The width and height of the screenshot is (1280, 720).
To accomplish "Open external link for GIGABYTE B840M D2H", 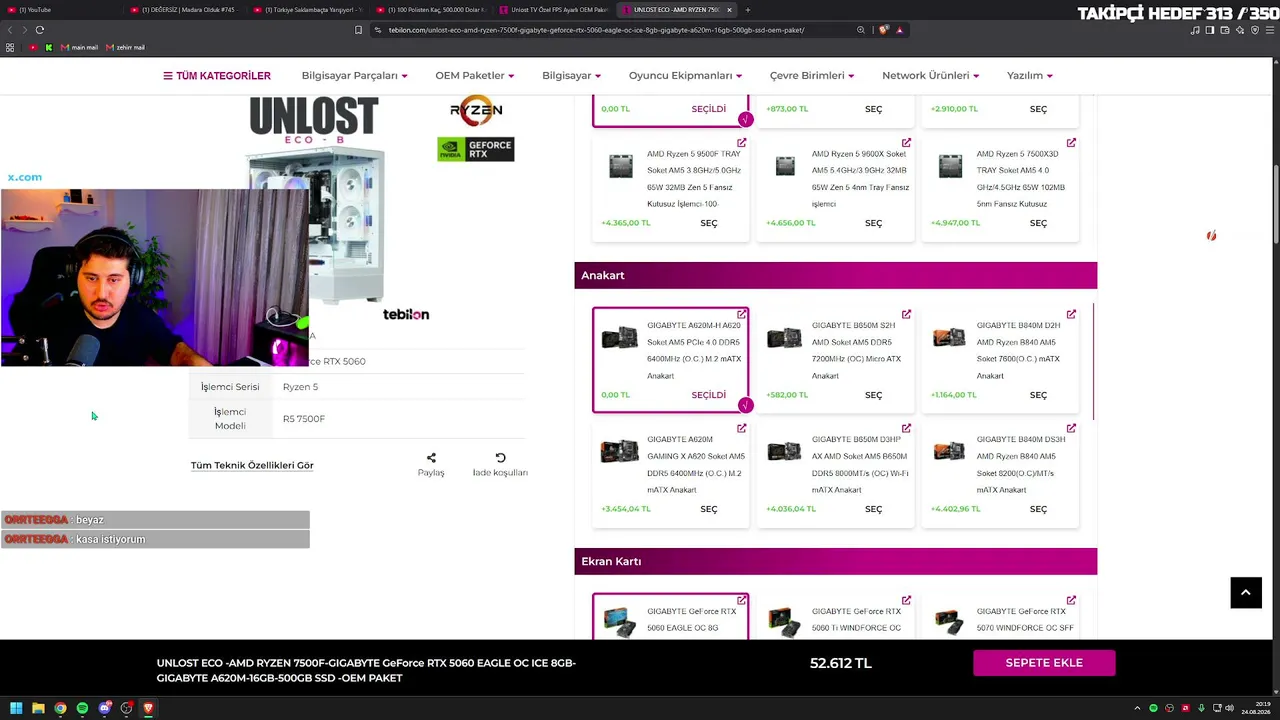I will click(x=1071, y=314).
